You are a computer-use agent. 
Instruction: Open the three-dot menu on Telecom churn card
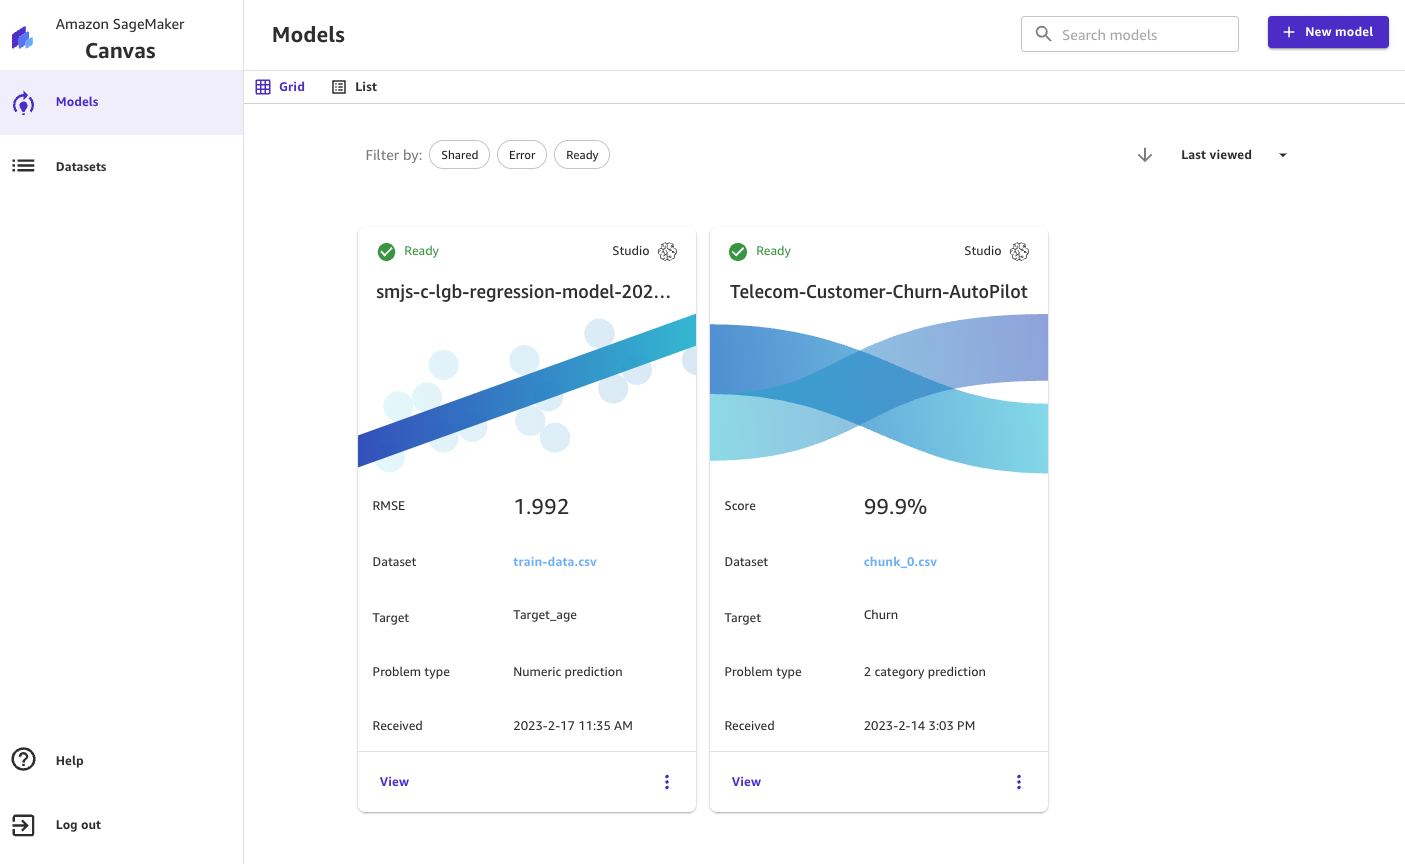1019,782
